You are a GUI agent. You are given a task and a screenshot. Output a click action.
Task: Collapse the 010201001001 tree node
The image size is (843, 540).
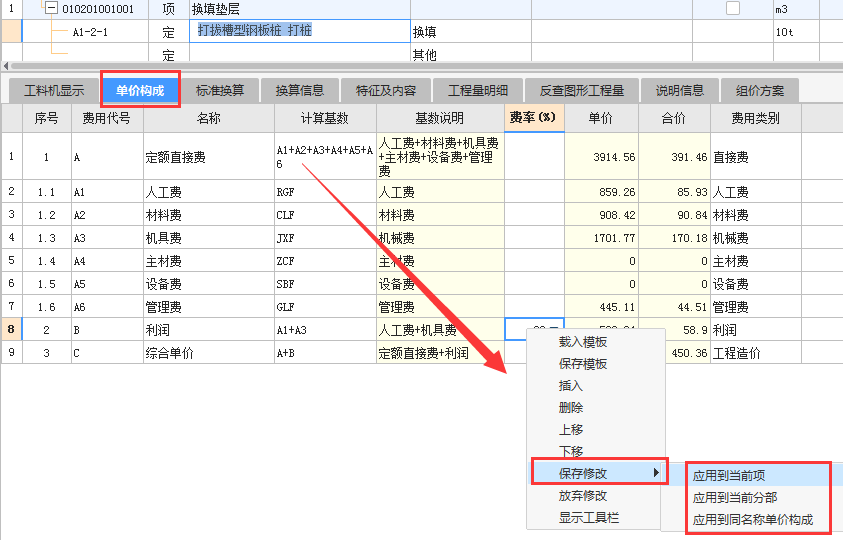(51, 8)
